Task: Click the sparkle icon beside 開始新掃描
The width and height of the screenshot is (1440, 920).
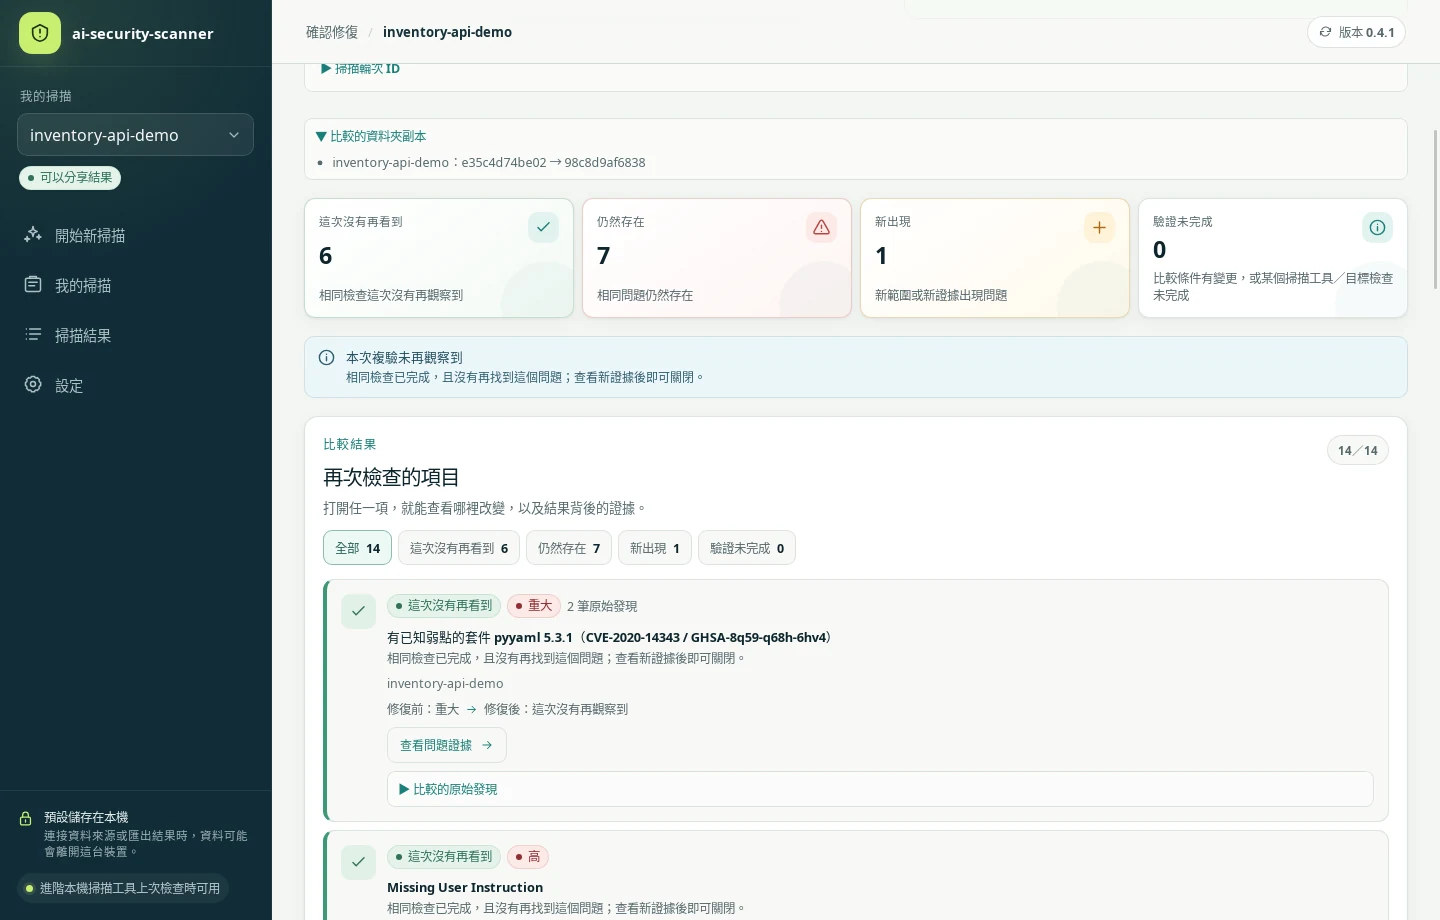Action: 33,235
